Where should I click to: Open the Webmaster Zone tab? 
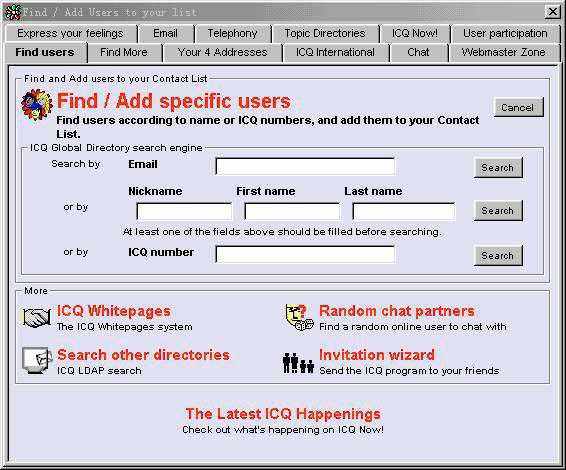(503, 52)
